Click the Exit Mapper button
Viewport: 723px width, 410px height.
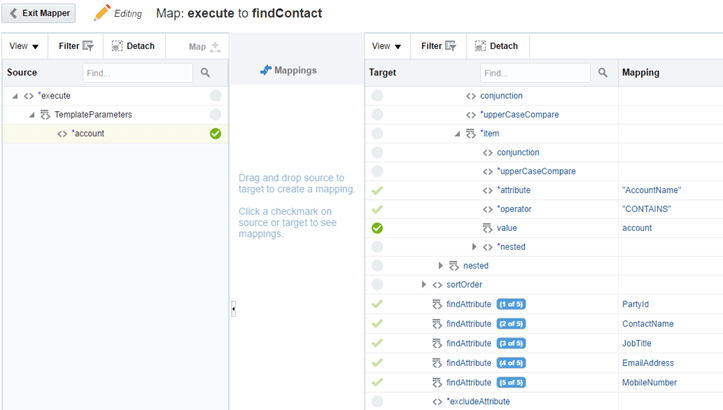pyautogui.click(x=42, y=13)
